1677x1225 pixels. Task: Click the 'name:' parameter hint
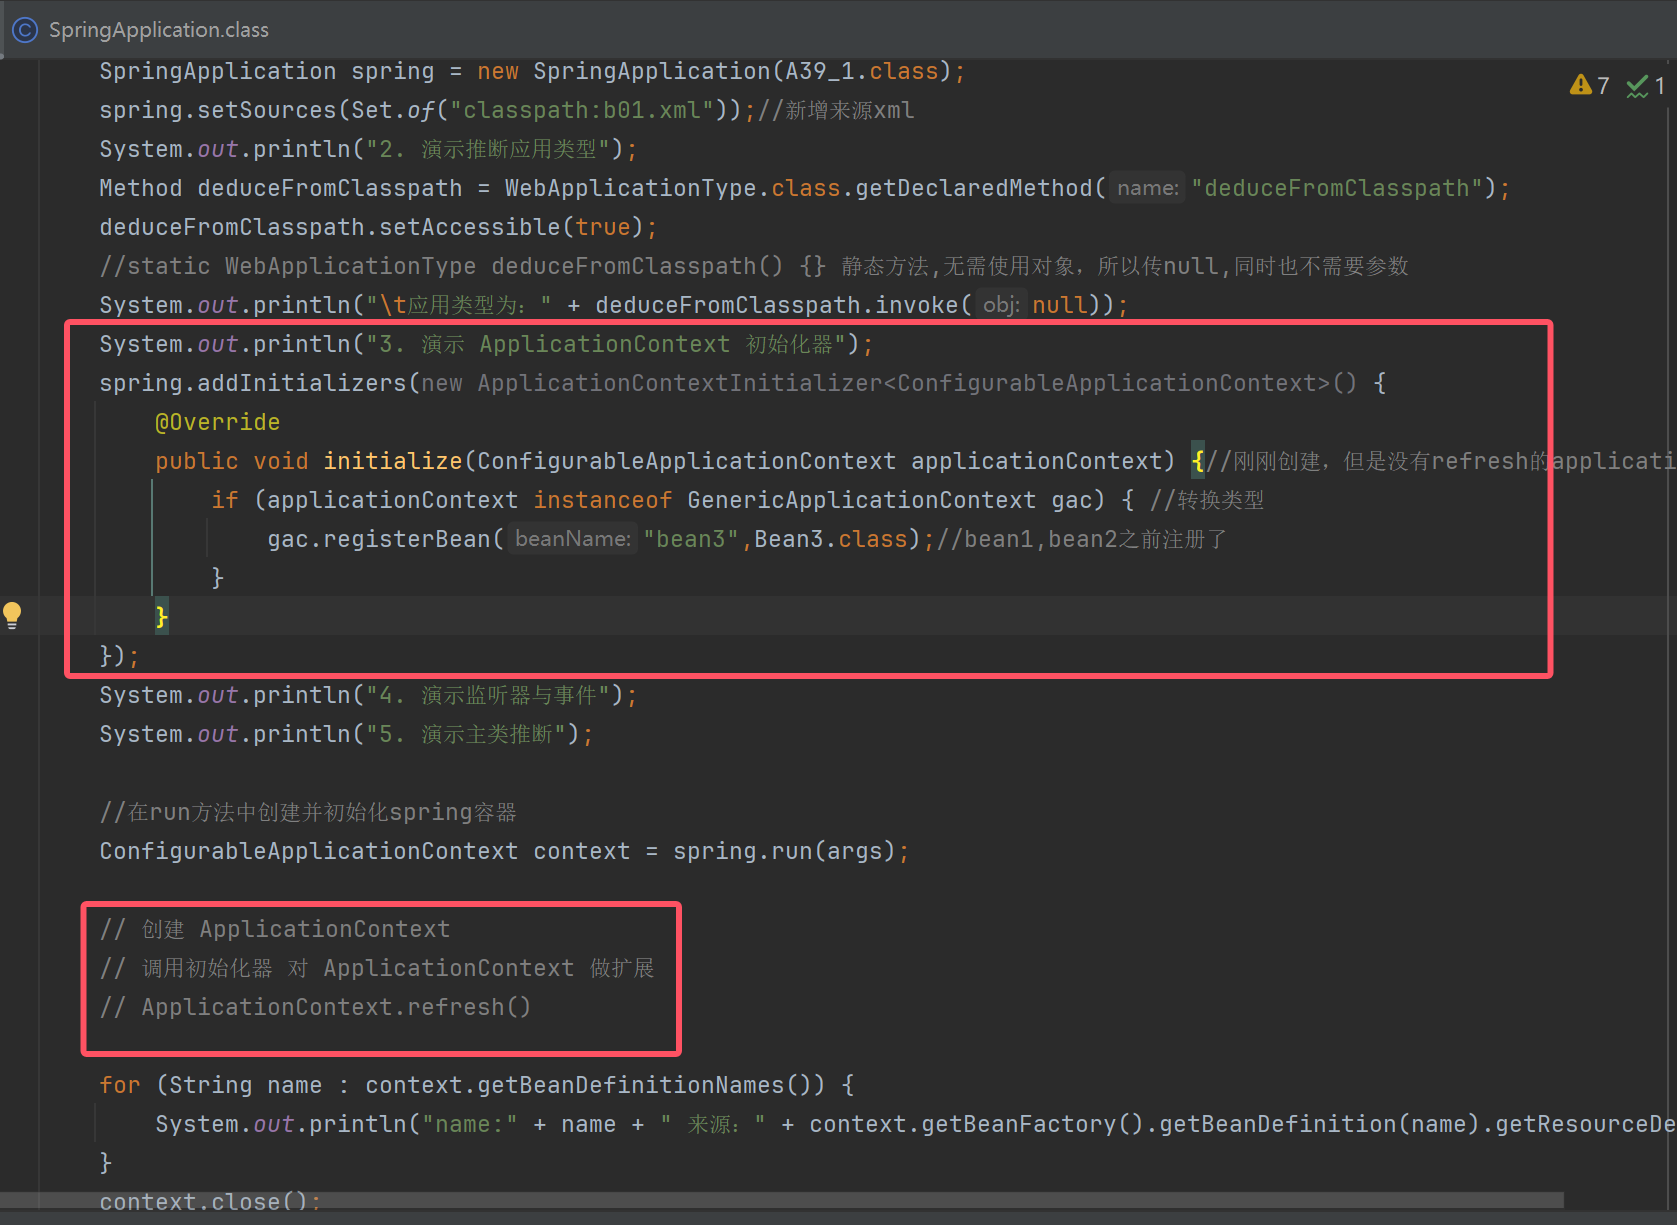[x=1148, y=188]
